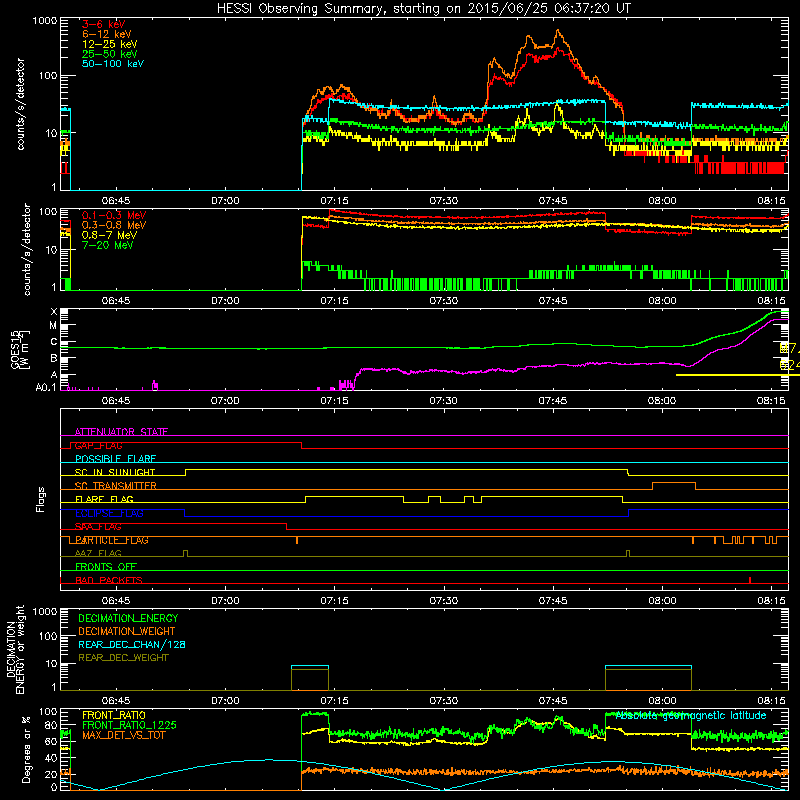Click the Degrees or % axis label
This screenshot has height=800, width=800.
pos(27,750)
